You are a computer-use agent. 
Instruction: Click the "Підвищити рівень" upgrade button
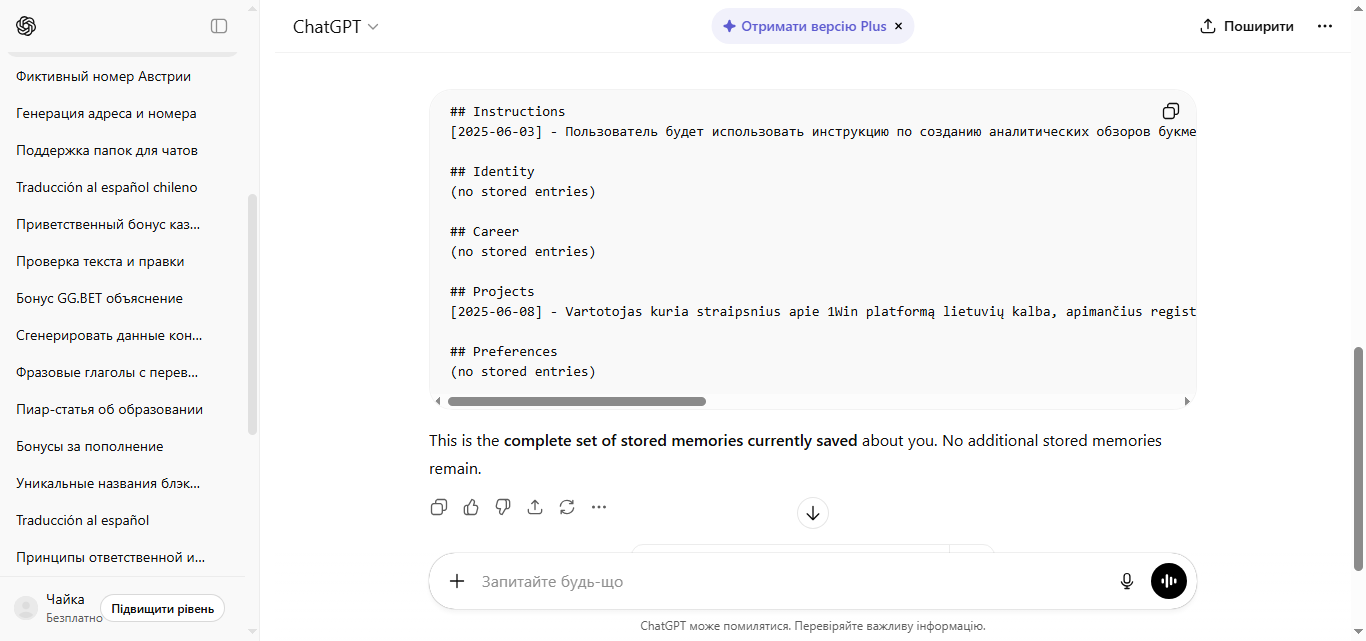pos(162,608)
